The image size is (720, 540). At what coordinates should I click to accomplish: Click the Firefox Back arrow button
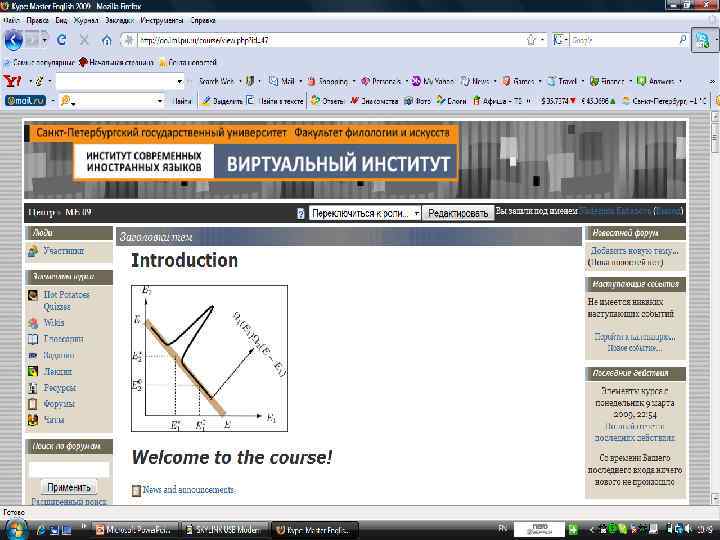(13, 40)
